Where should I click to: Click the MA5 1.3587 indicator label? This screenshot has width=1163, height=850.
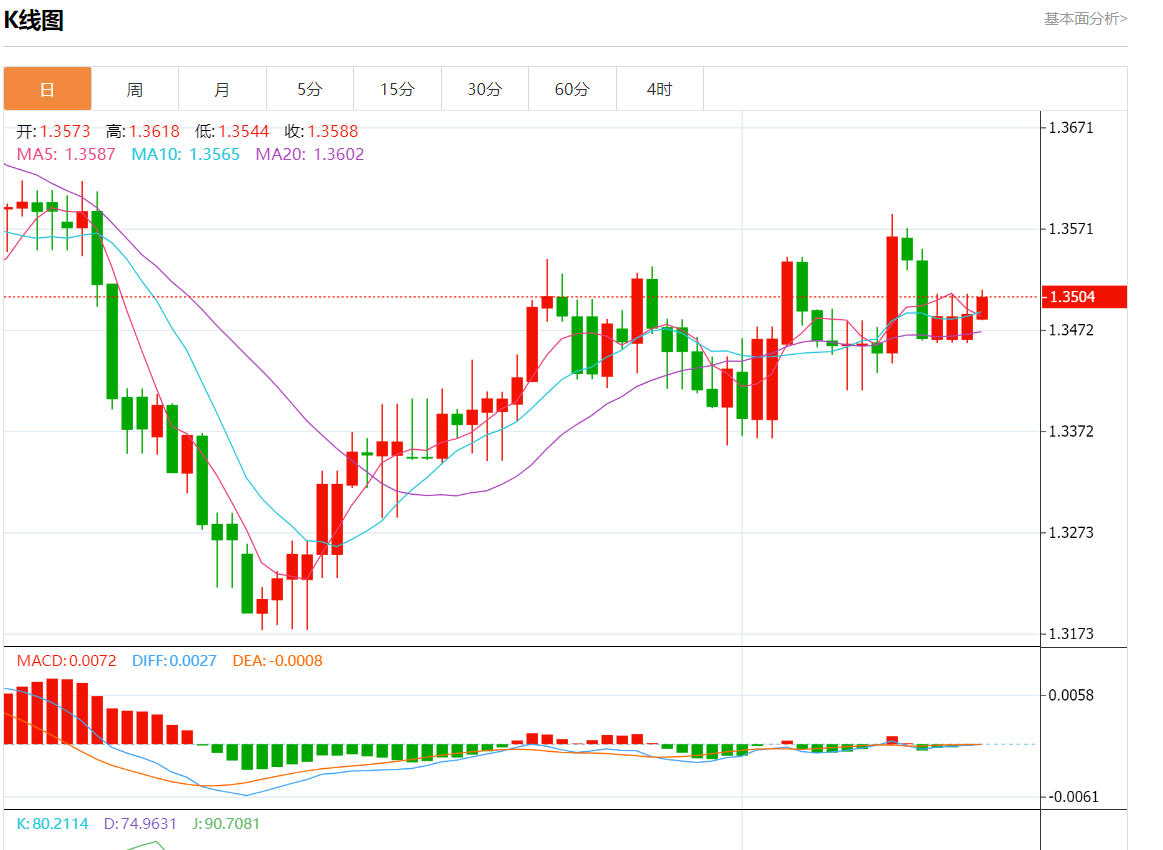(x=66, y=154)
